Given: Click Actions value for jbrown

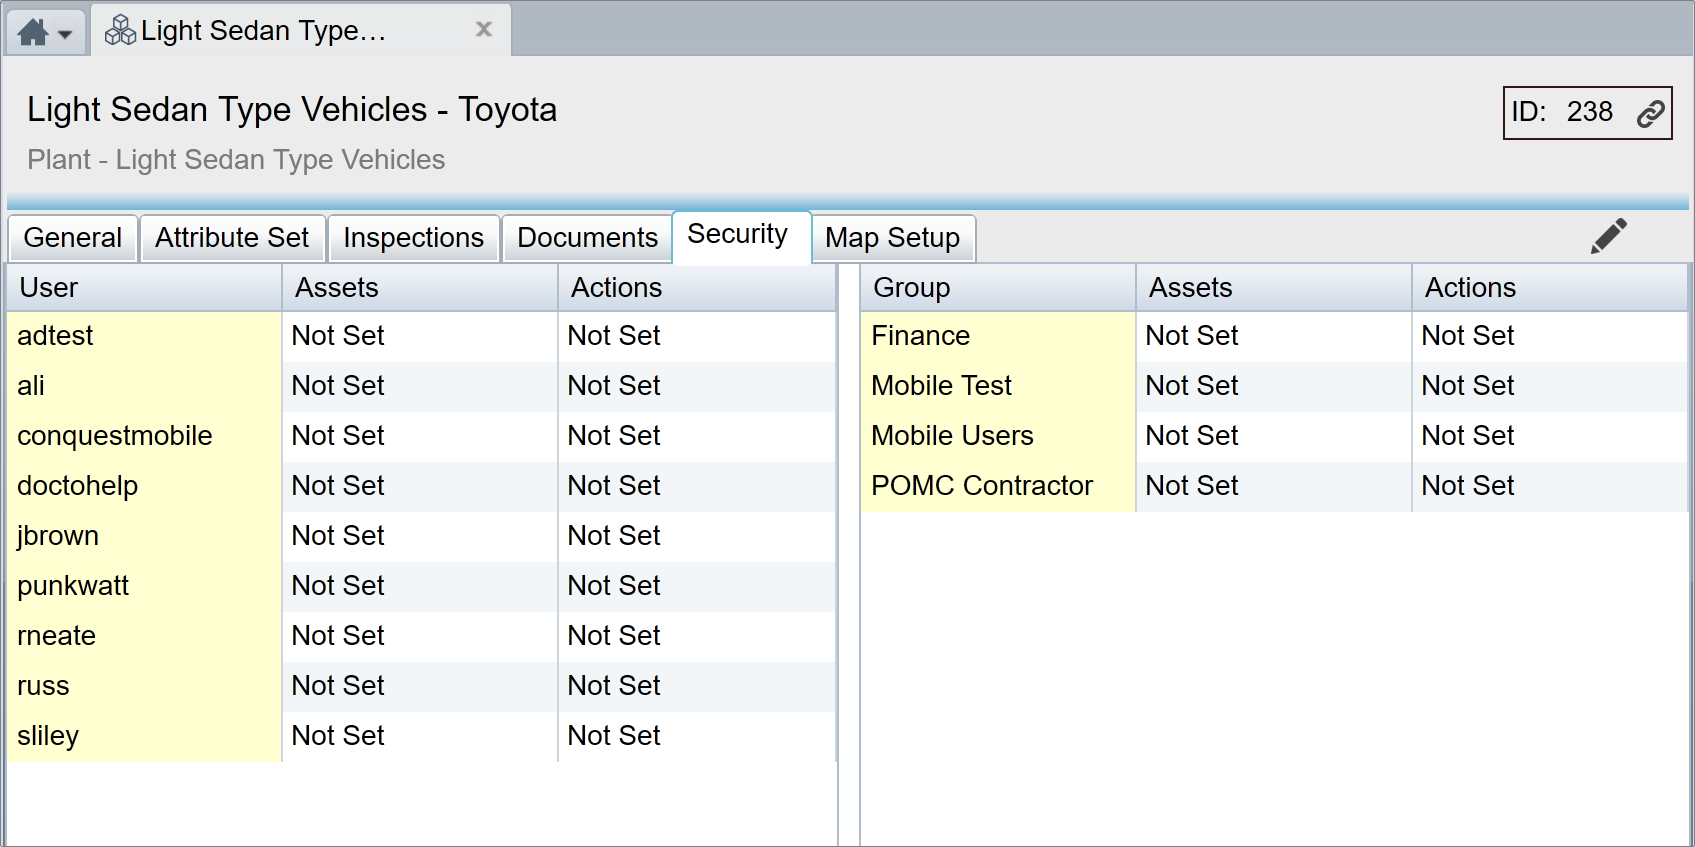Looking at the screenshot, I should click(x=697, y=537).
